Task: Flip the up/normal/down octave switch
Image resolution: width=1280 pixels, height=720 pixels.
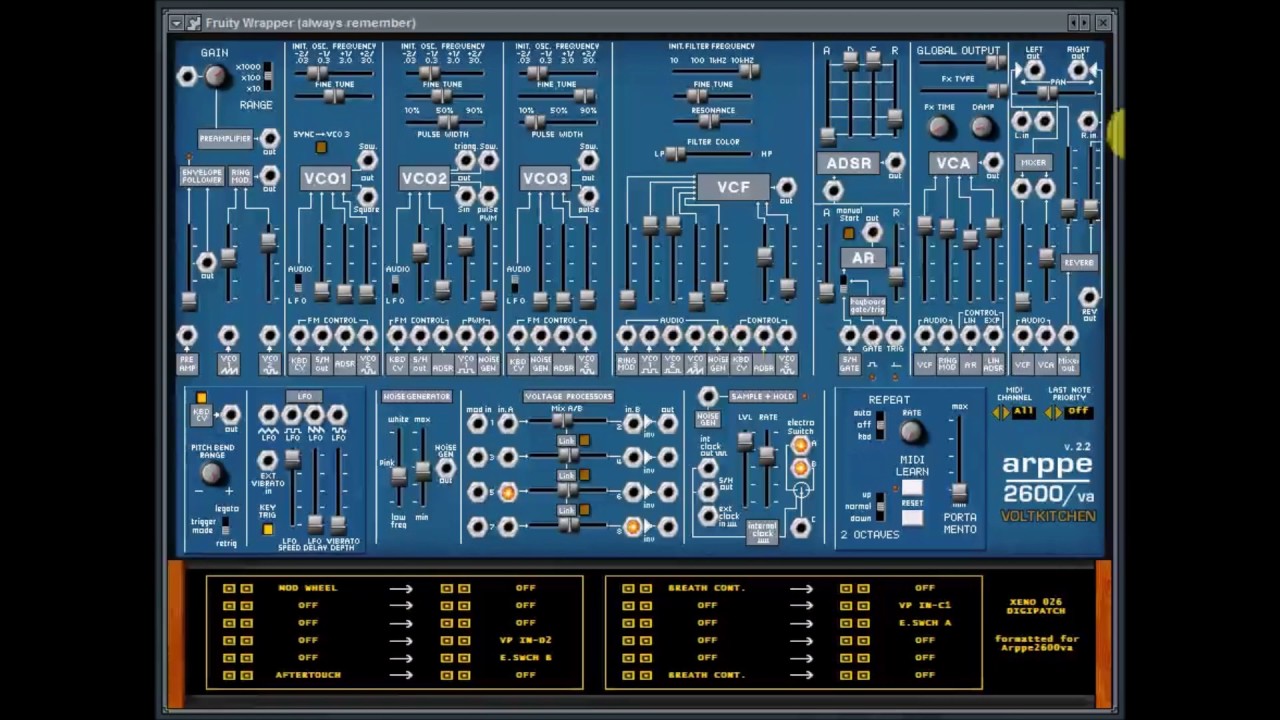Action: [x=880, y=505]
